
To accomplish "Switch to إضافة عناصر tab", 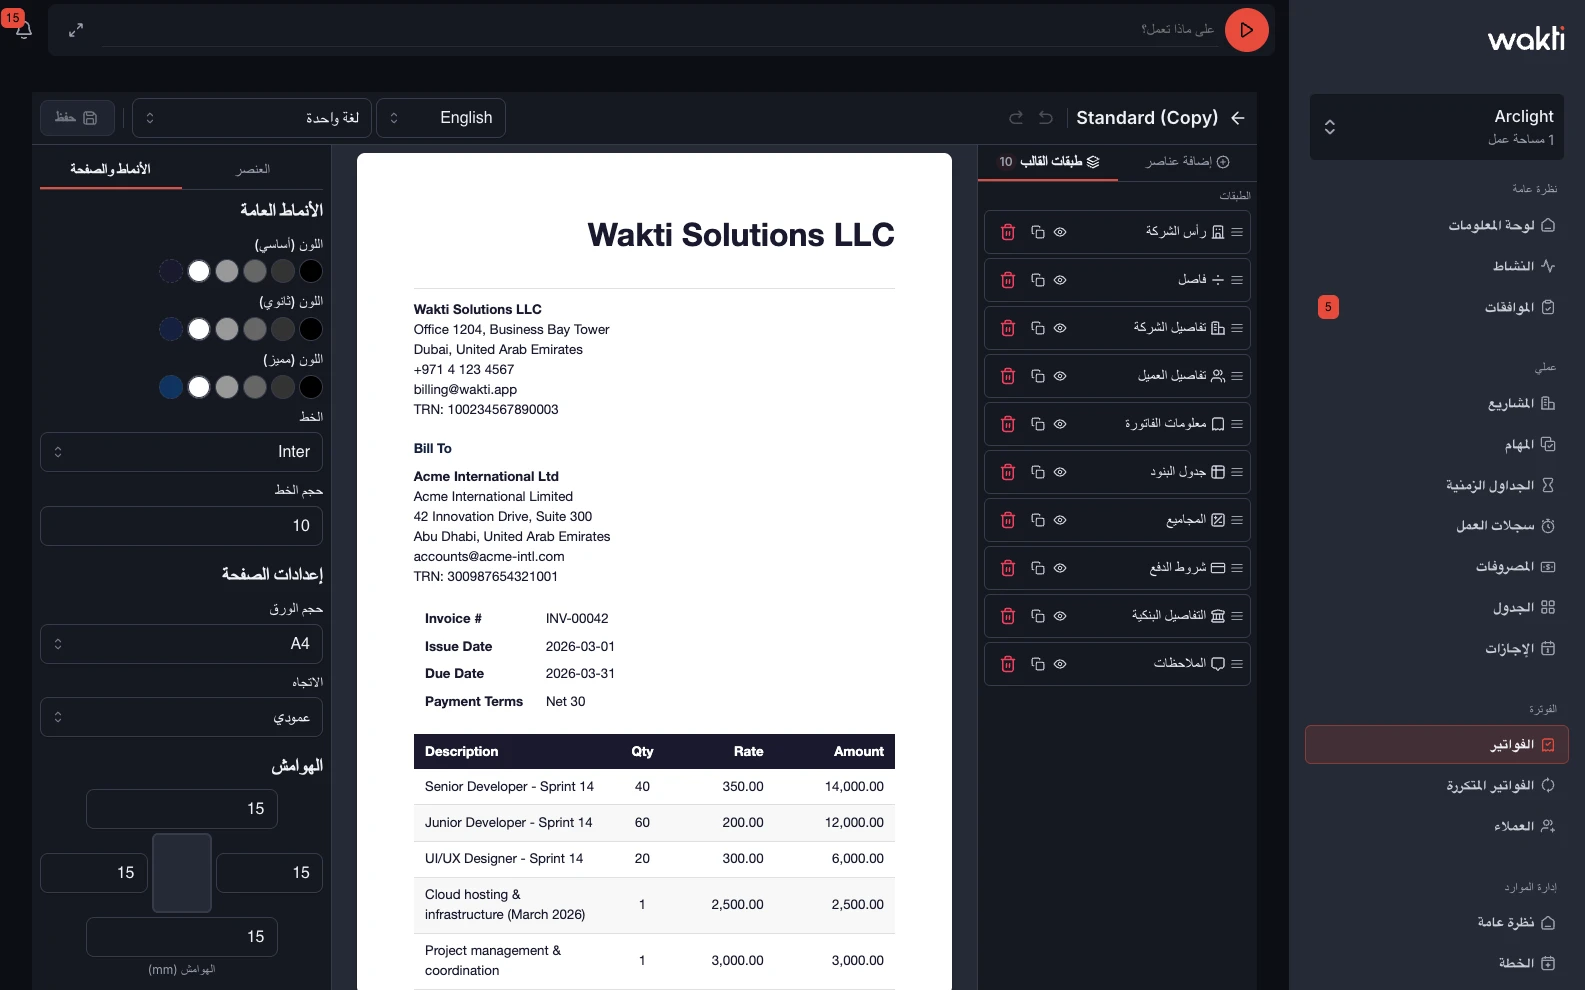I will [x=1188, y=162].
